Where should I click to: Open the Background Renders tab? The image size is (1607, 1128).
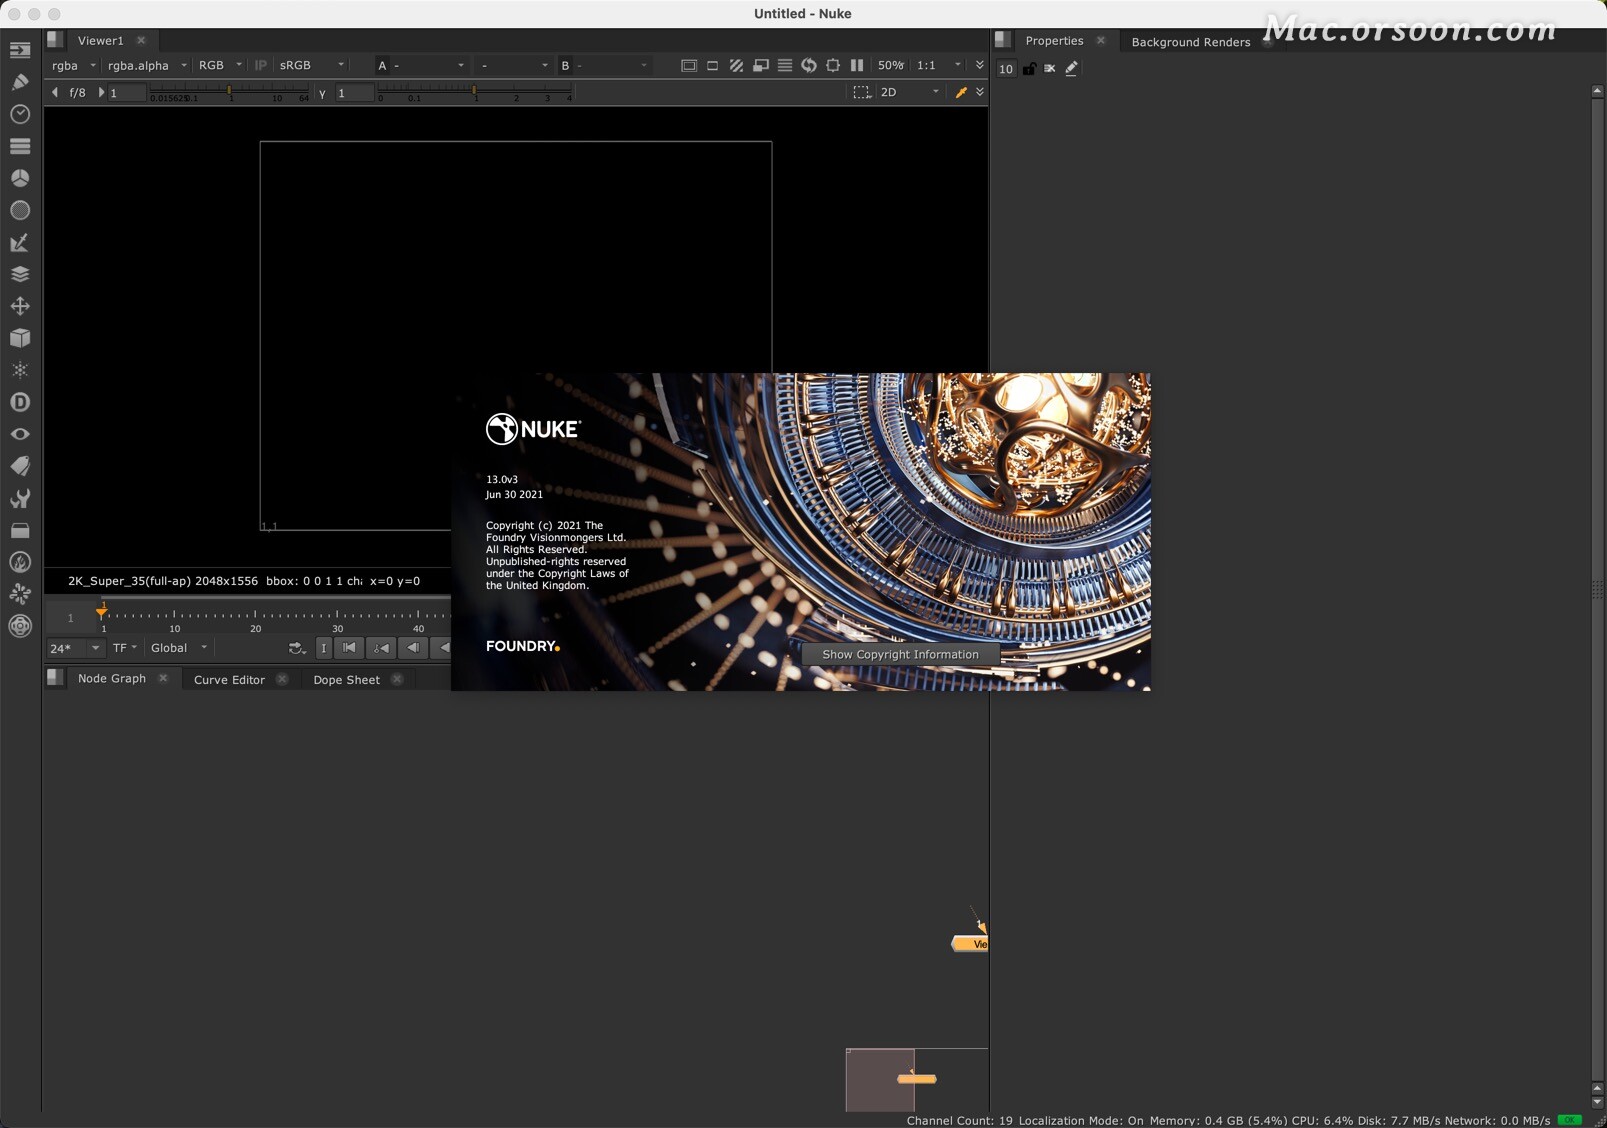coord(1190,41)
